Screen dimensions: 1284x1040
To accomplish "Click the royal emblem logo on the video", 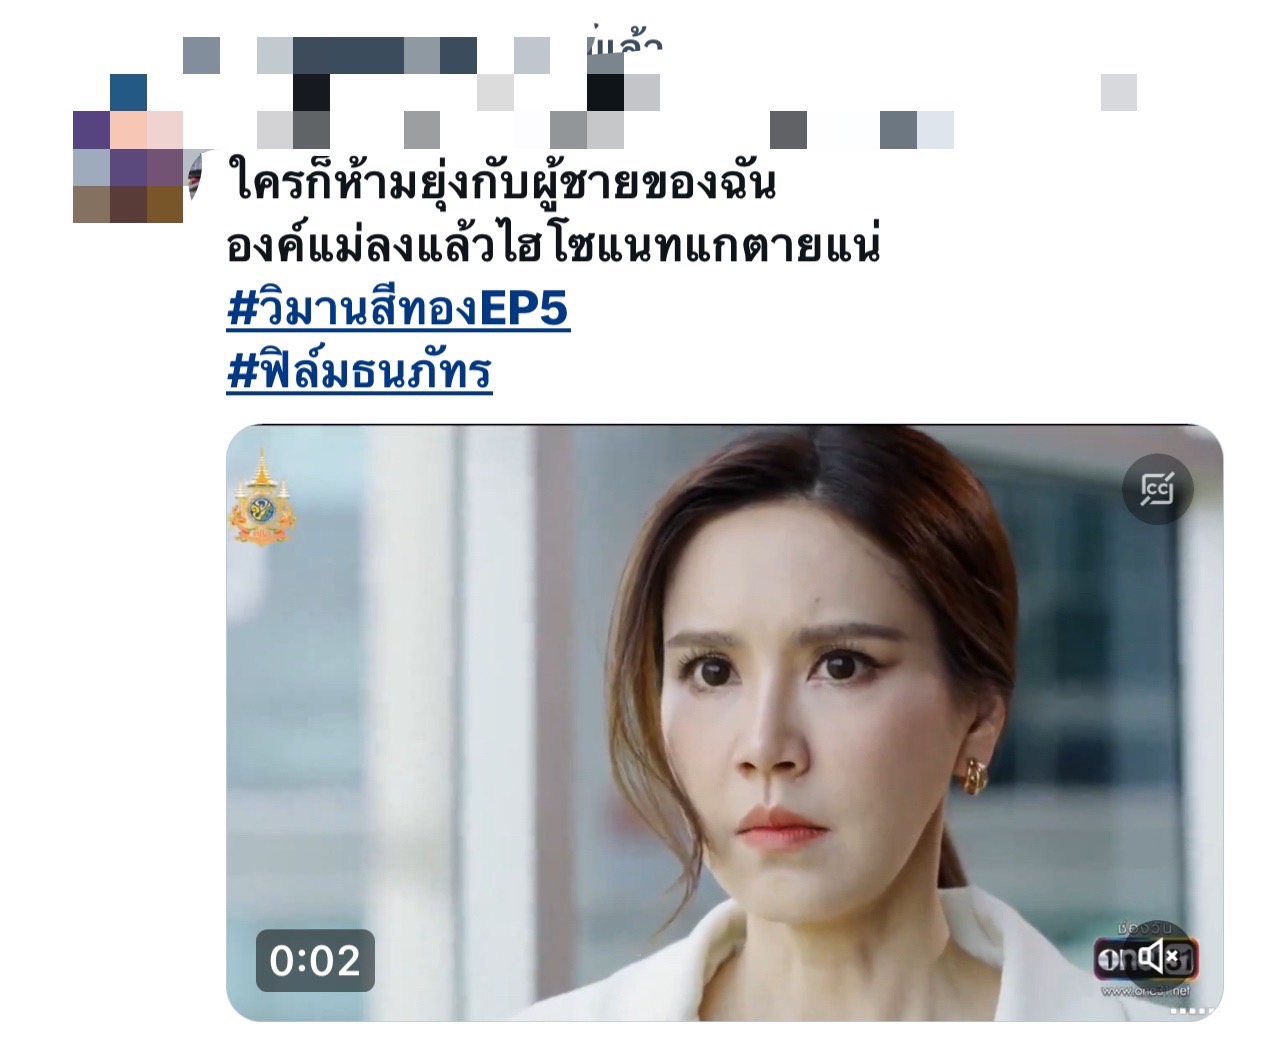I will click(262, 498).
